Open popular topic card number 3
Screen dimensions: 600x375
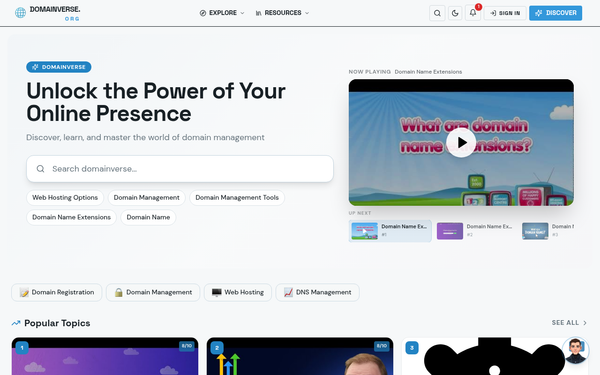coord(495,356)
